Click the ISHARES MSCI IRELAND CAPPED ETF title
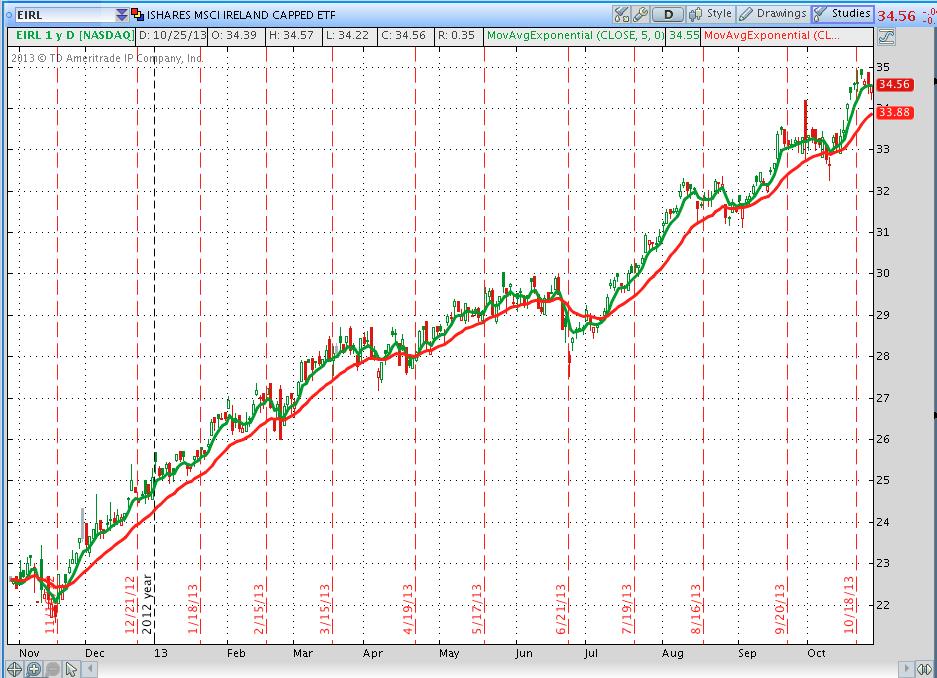Viewport: 937px width, 678px height. [241, 15]
